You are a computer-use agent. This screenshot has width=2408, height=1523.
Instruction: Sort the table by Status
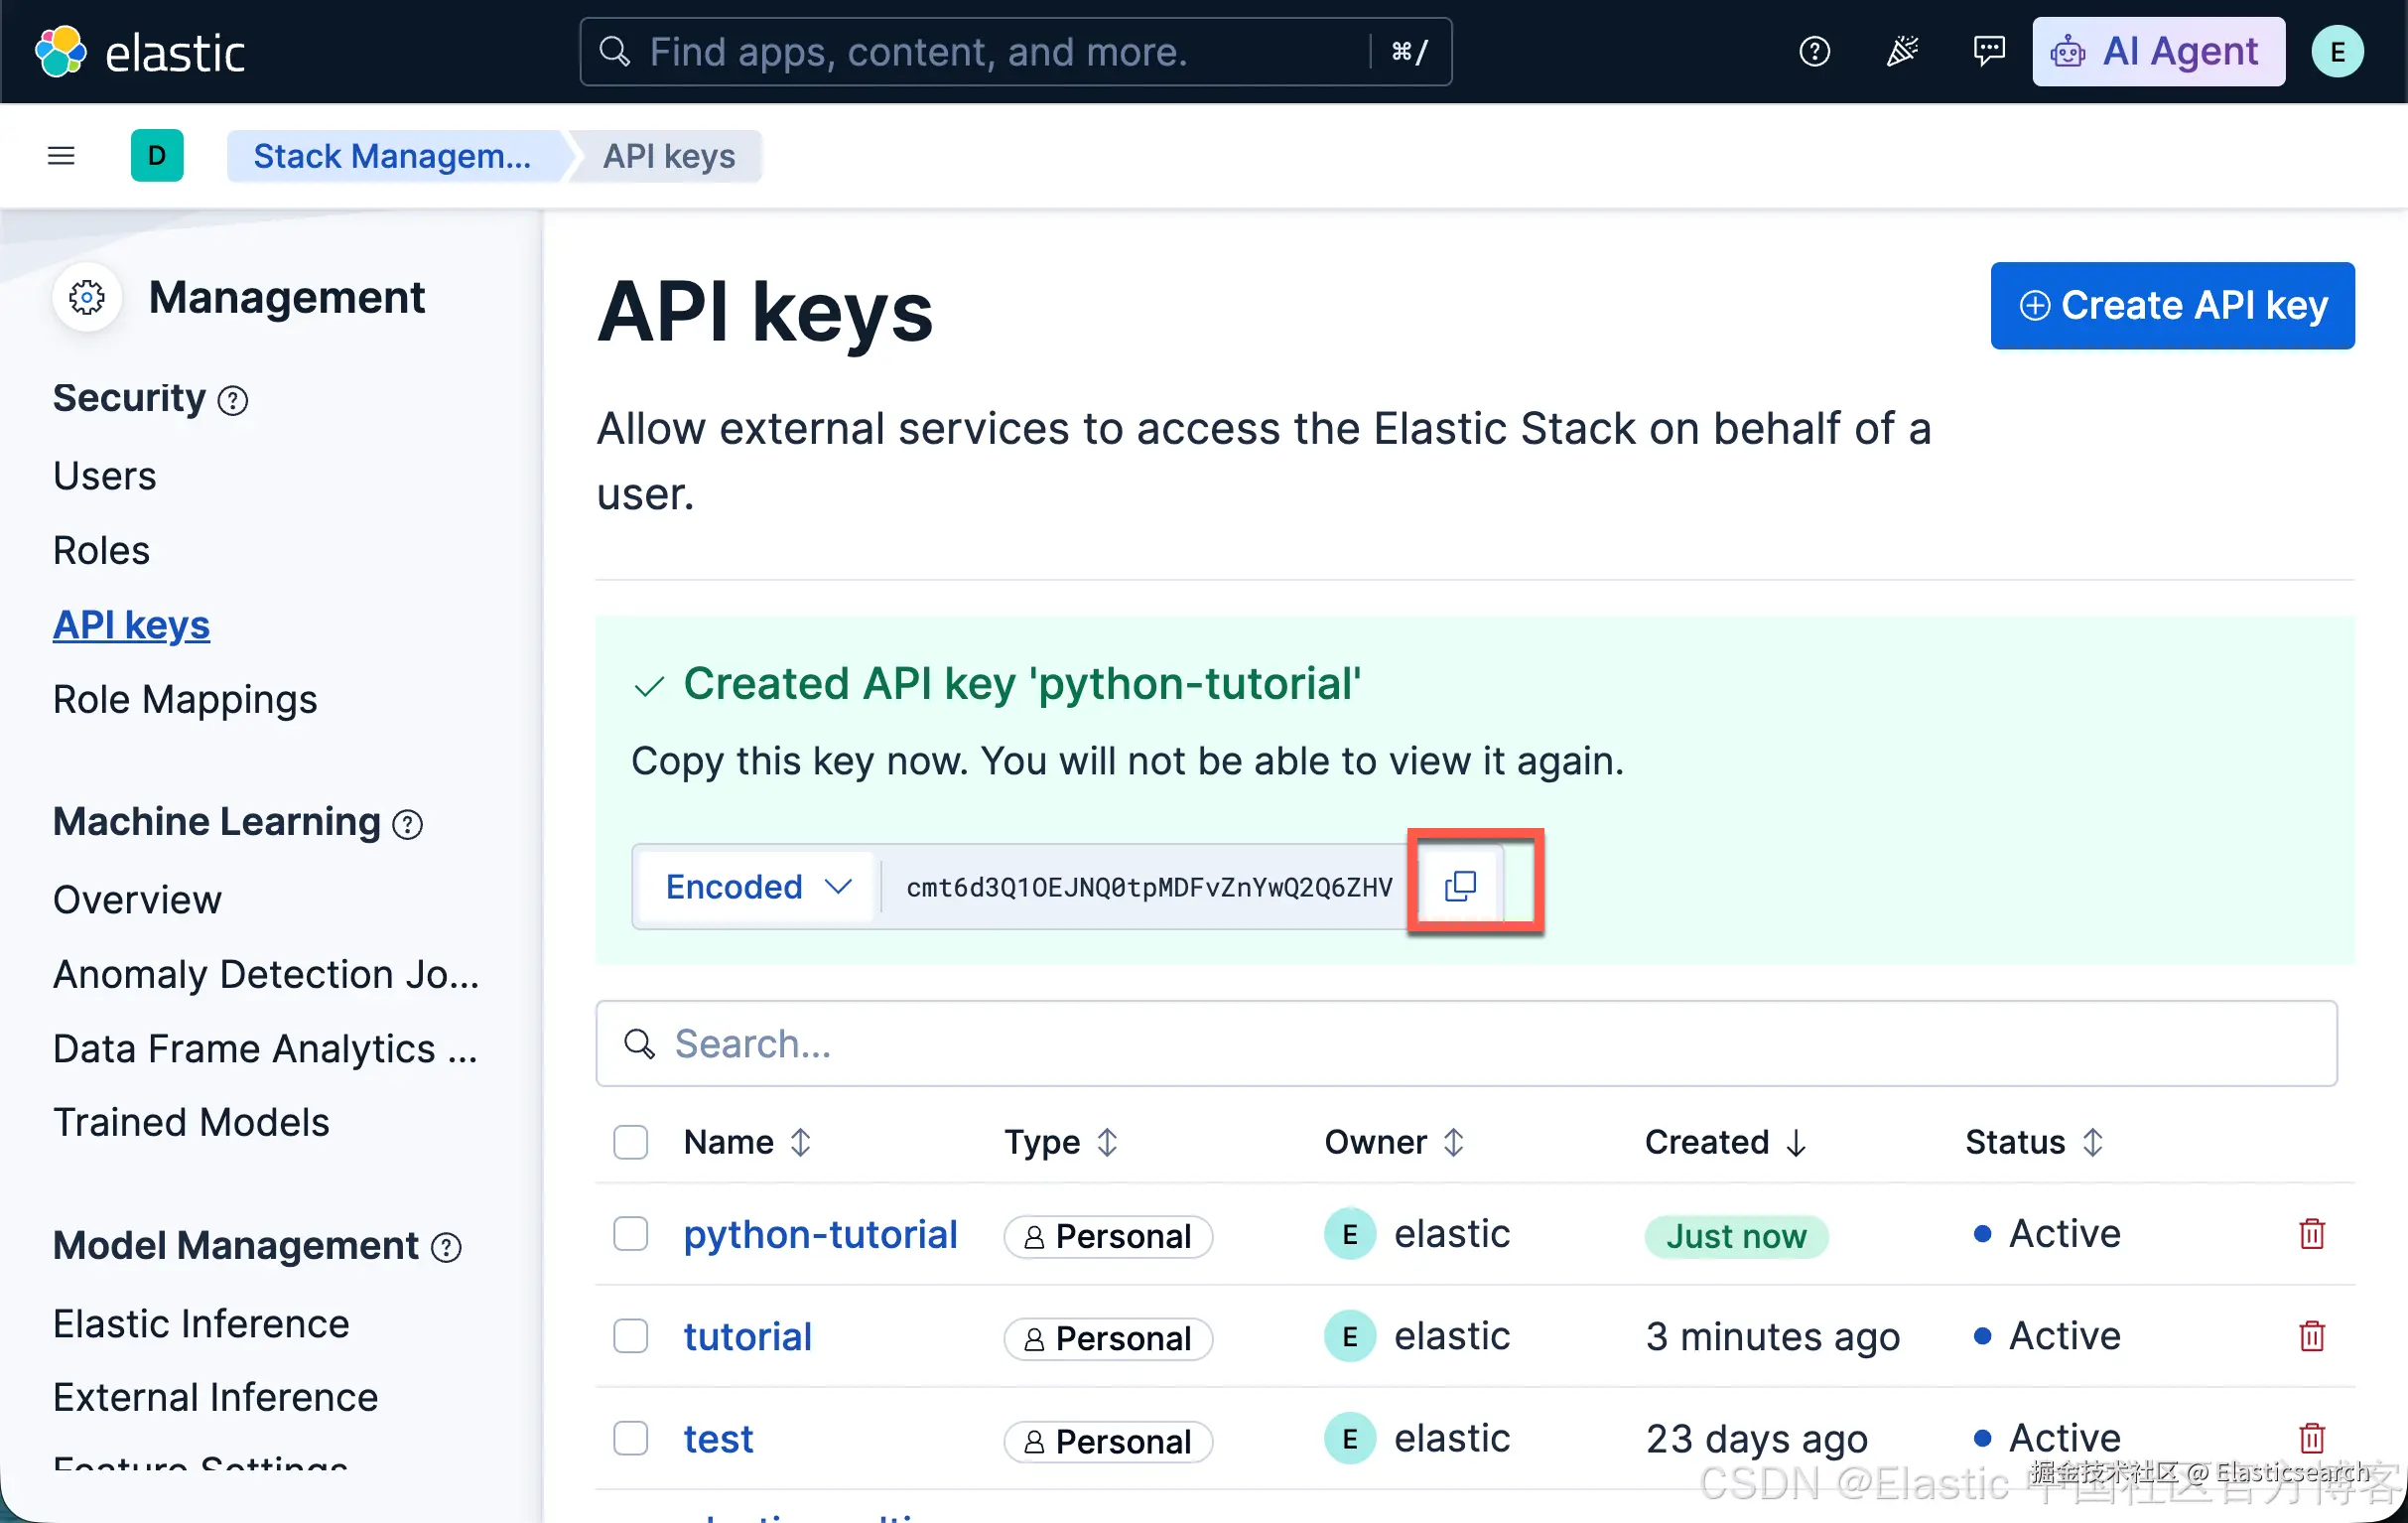pyautogui.click(x=2034, y=1142)
